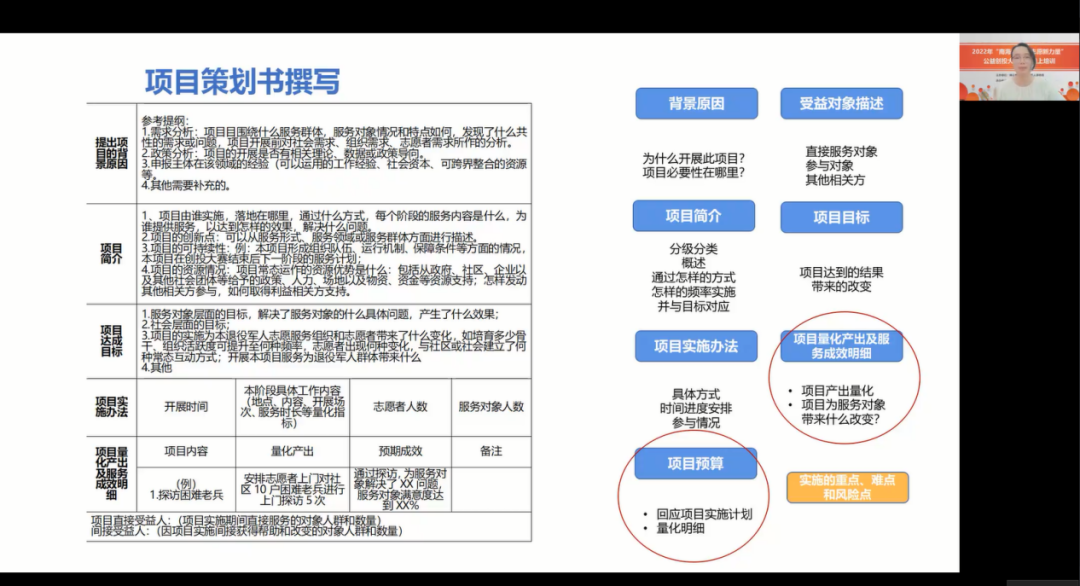This screenshot has width=1080, height=586.
Task: Click the 志愿者人数 table cell
Action: pos(400,407)
